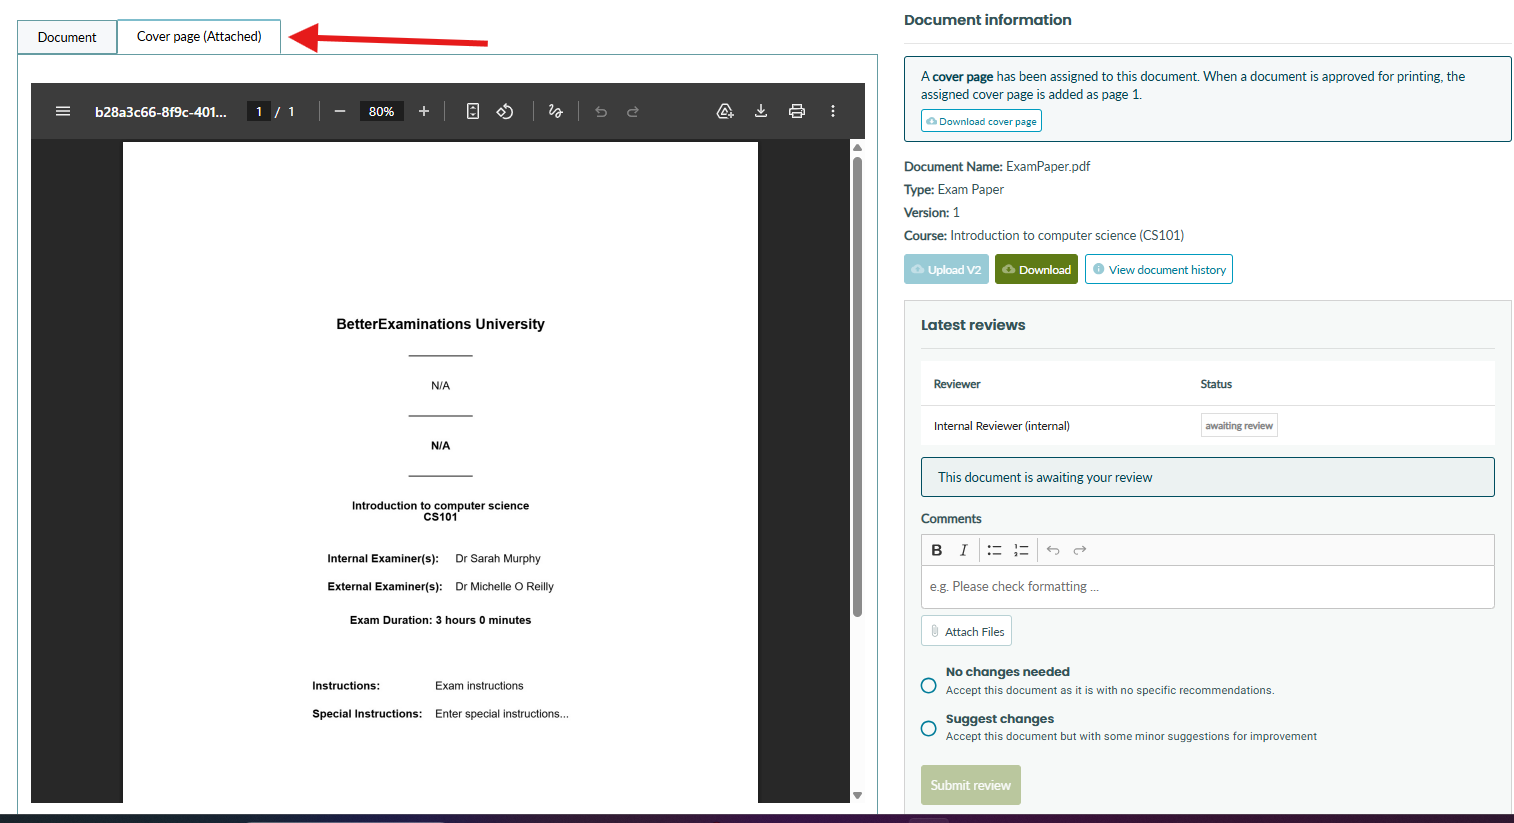The width and height of the screenshot is (1514, 823).
Task: Click the ExamPaper.pdf document name
Action: point(1048,167)
